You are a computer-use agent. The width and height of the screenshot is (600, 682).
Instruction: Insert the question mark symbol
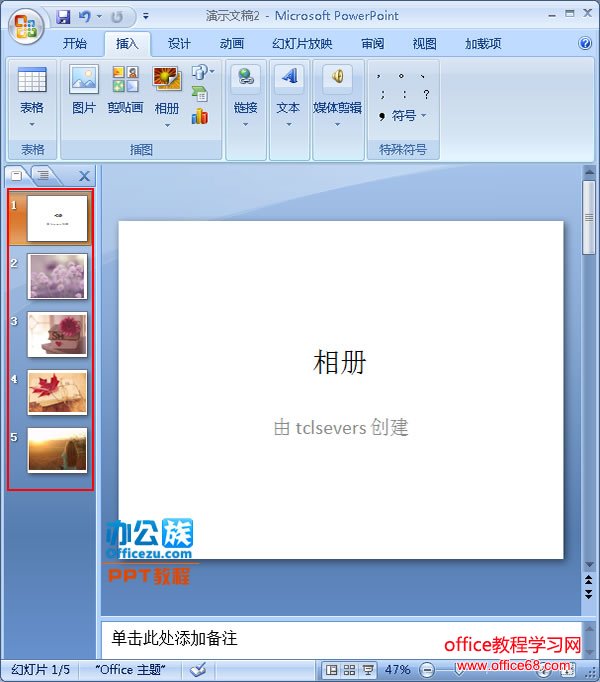click(426, 94)
